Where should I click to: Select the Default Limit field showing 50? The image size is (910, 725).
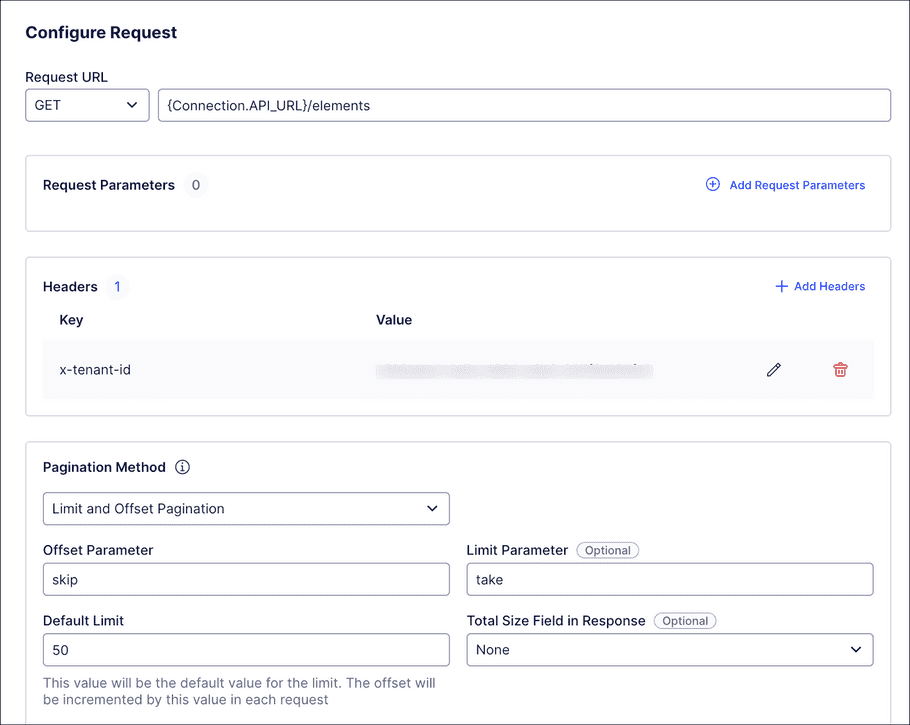(246, 650)
